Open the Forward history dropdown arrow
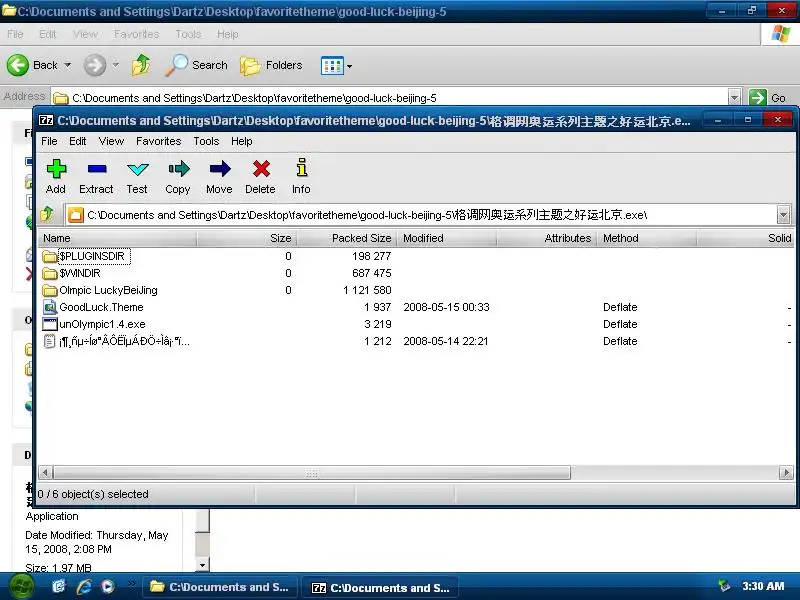 point(116,65)
